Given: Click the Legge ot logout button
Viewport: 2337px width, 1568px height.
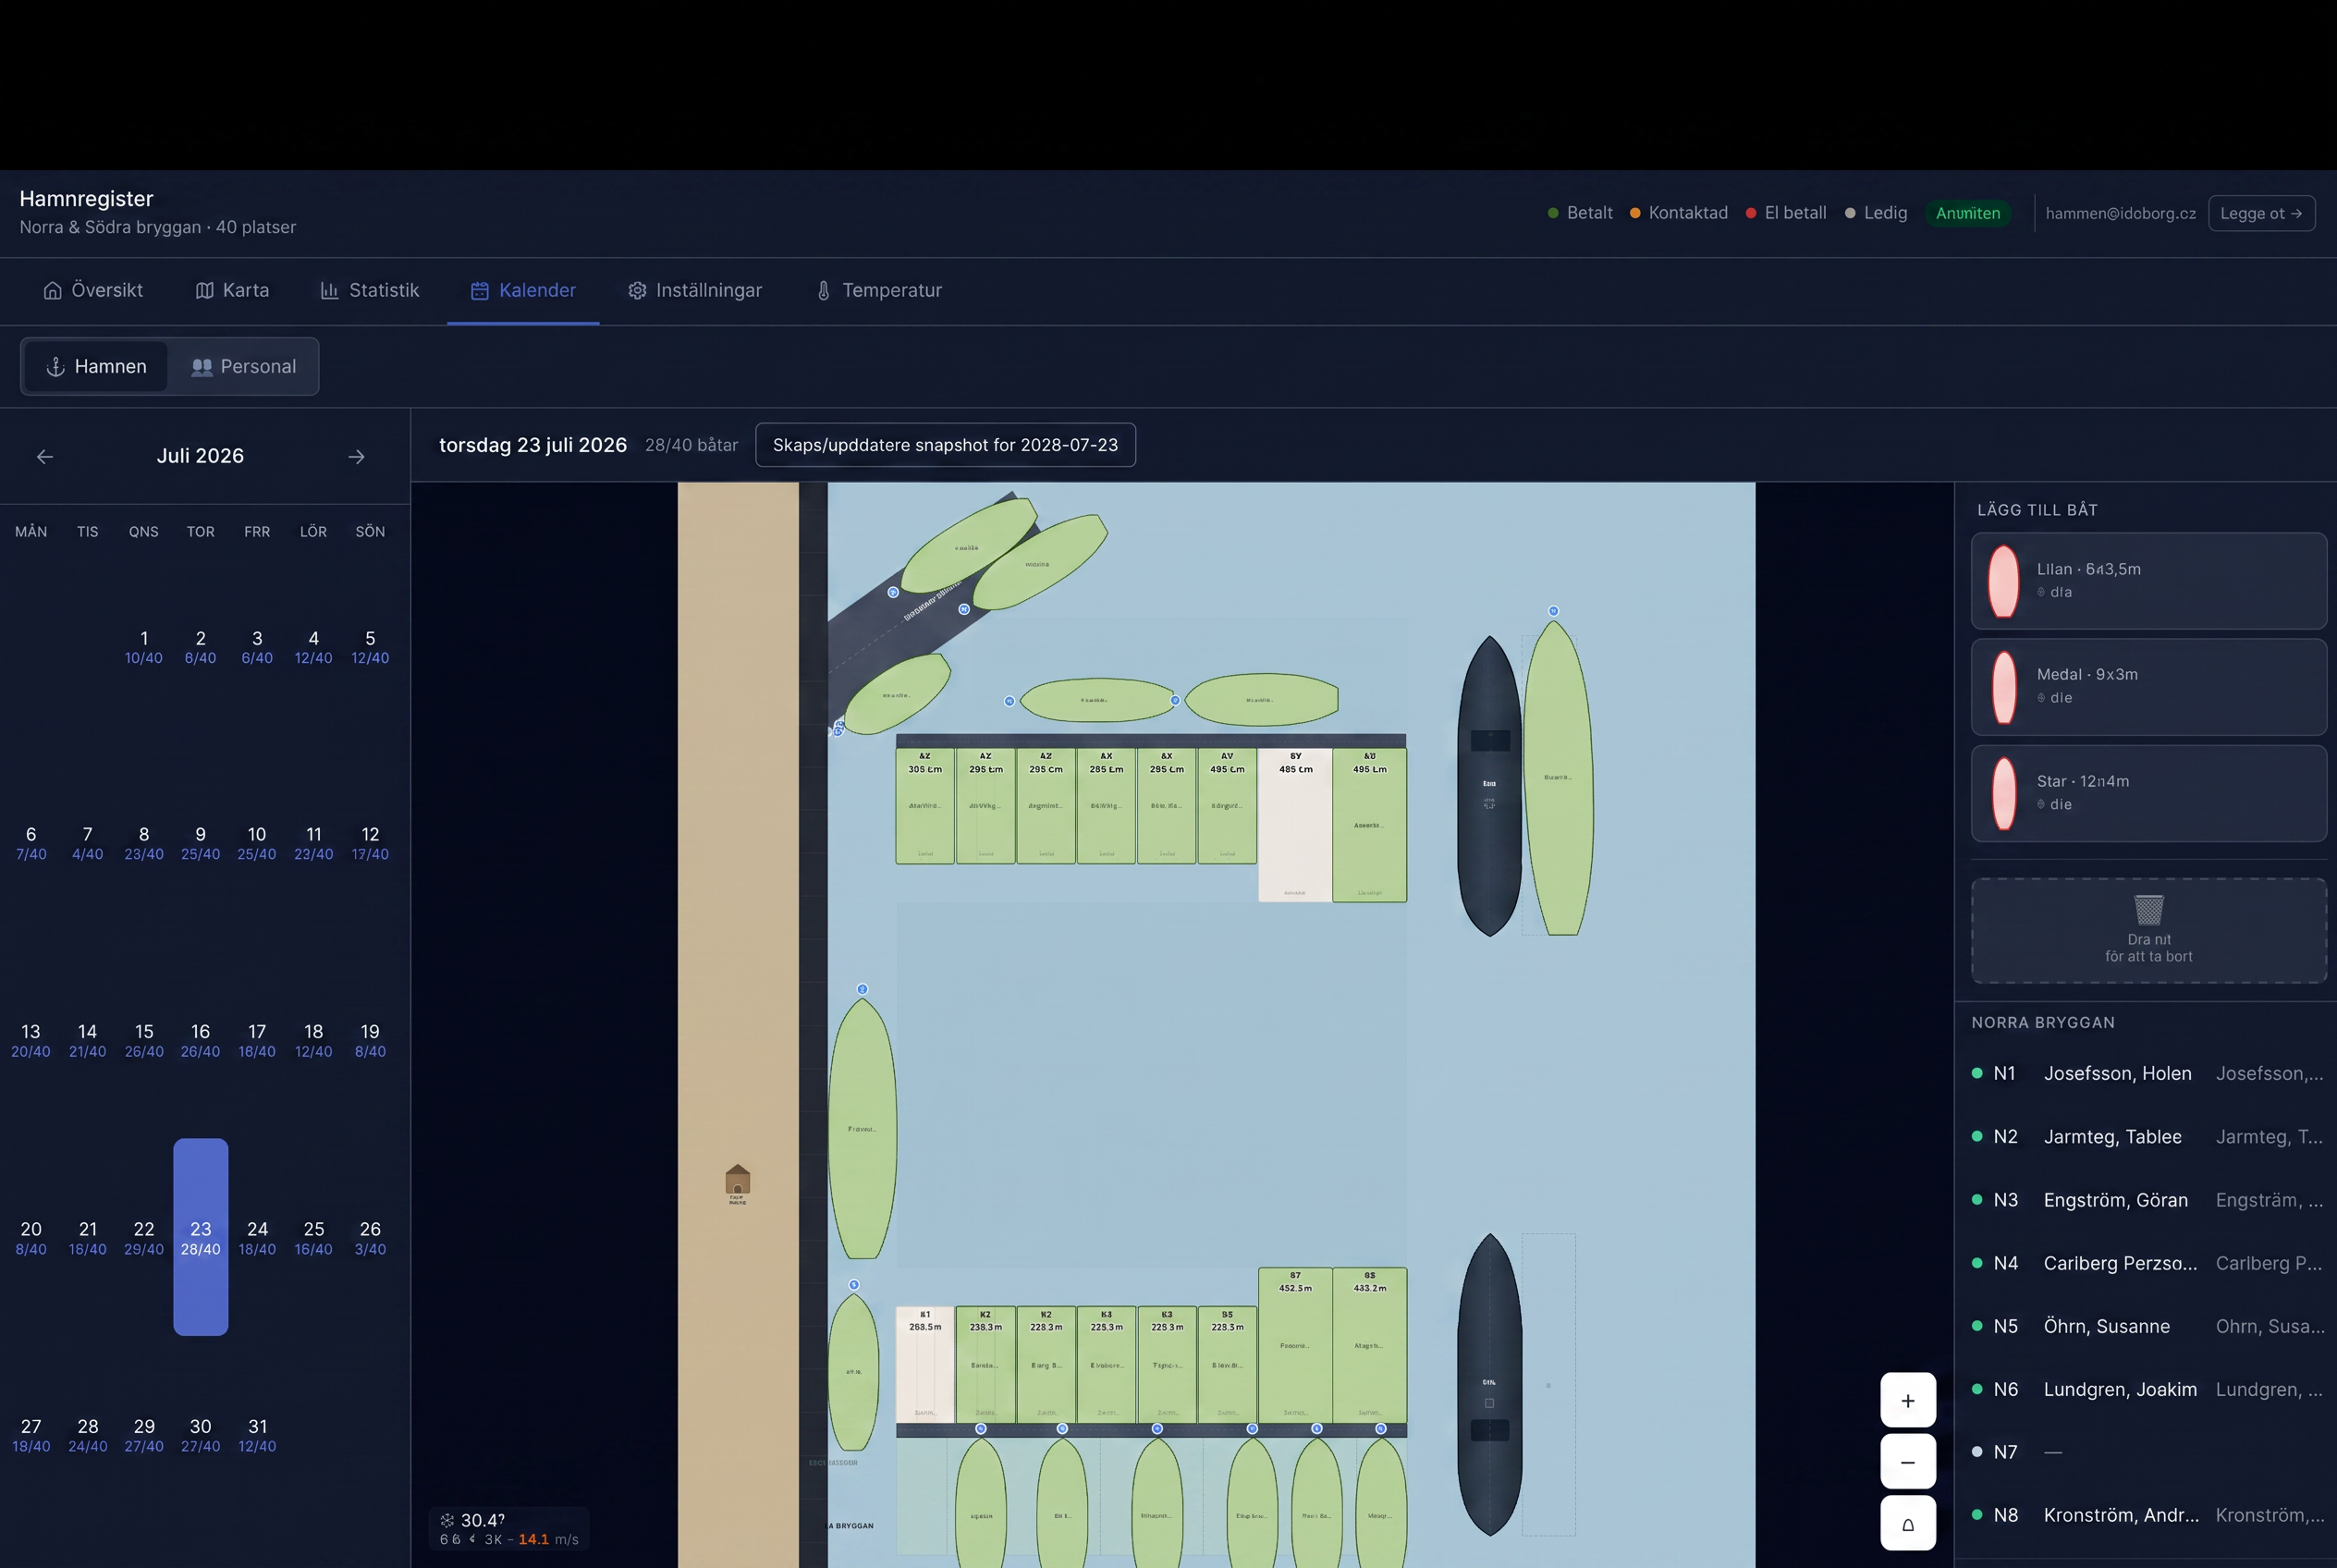Looking at the screenshot, I should [x=2261, y=213].
